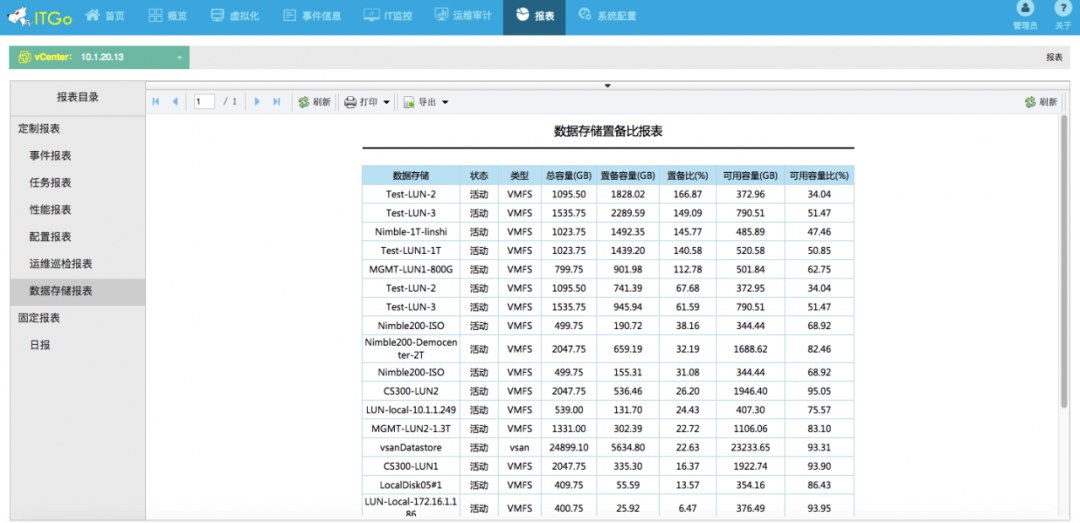Open the 首页 home tab

(x=105, y=16)
